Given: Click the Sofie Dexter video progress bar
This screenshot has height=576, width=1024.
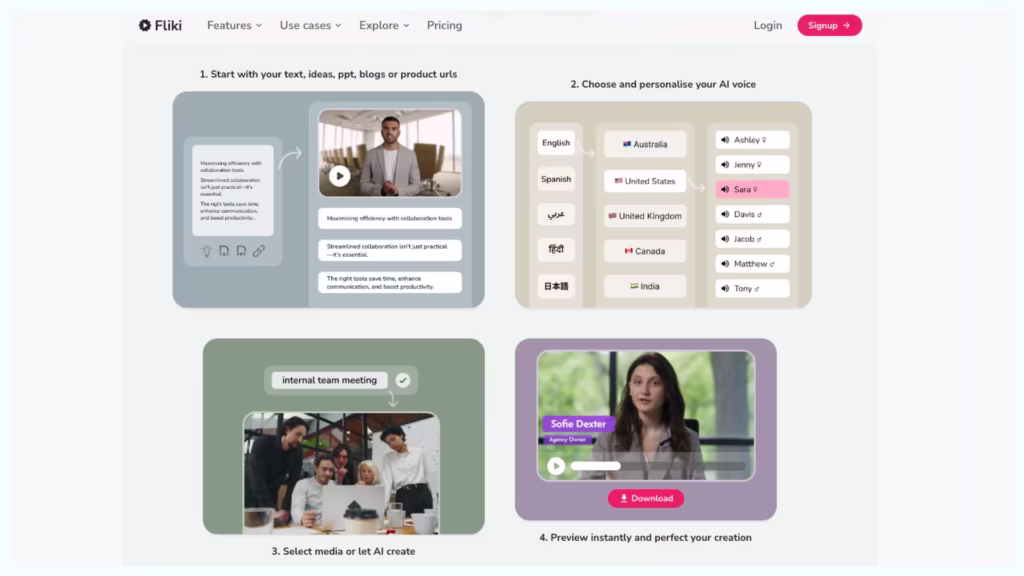Looking at the screenshot, I should 658,466.
